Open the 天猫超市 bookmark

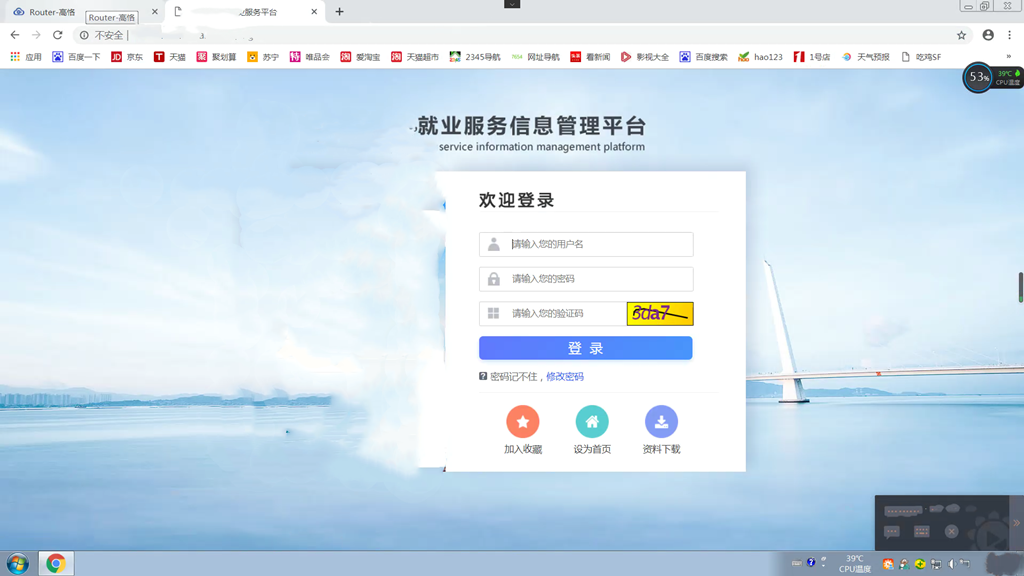[x=415, y=57]
